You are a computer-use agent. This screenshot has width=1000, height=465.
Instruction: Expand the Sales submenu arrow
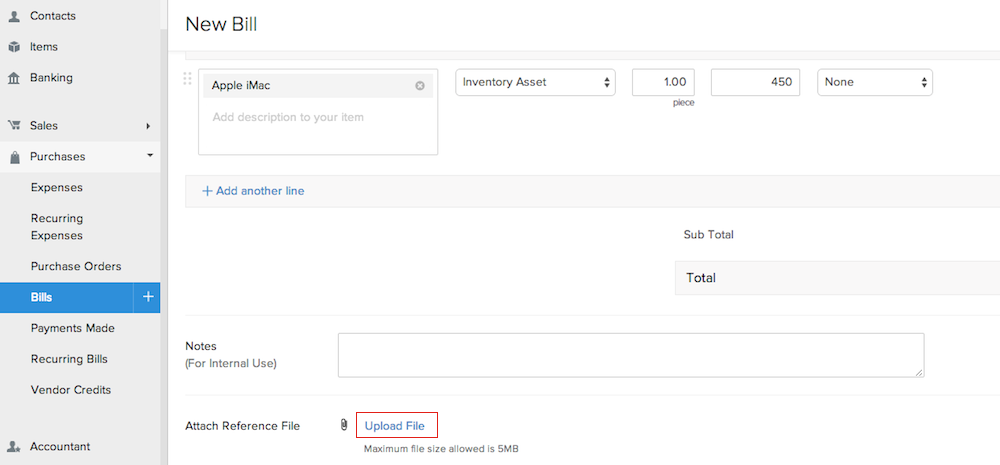(148, 126)
